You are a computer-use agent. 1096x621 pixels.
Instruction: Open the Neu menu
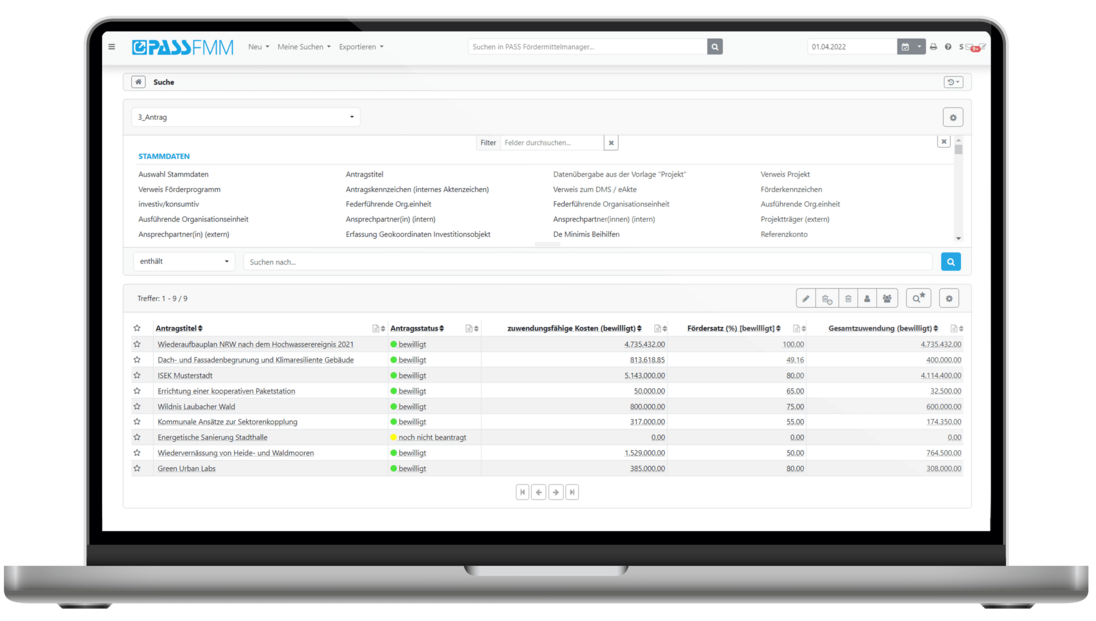tap(258, 47)
